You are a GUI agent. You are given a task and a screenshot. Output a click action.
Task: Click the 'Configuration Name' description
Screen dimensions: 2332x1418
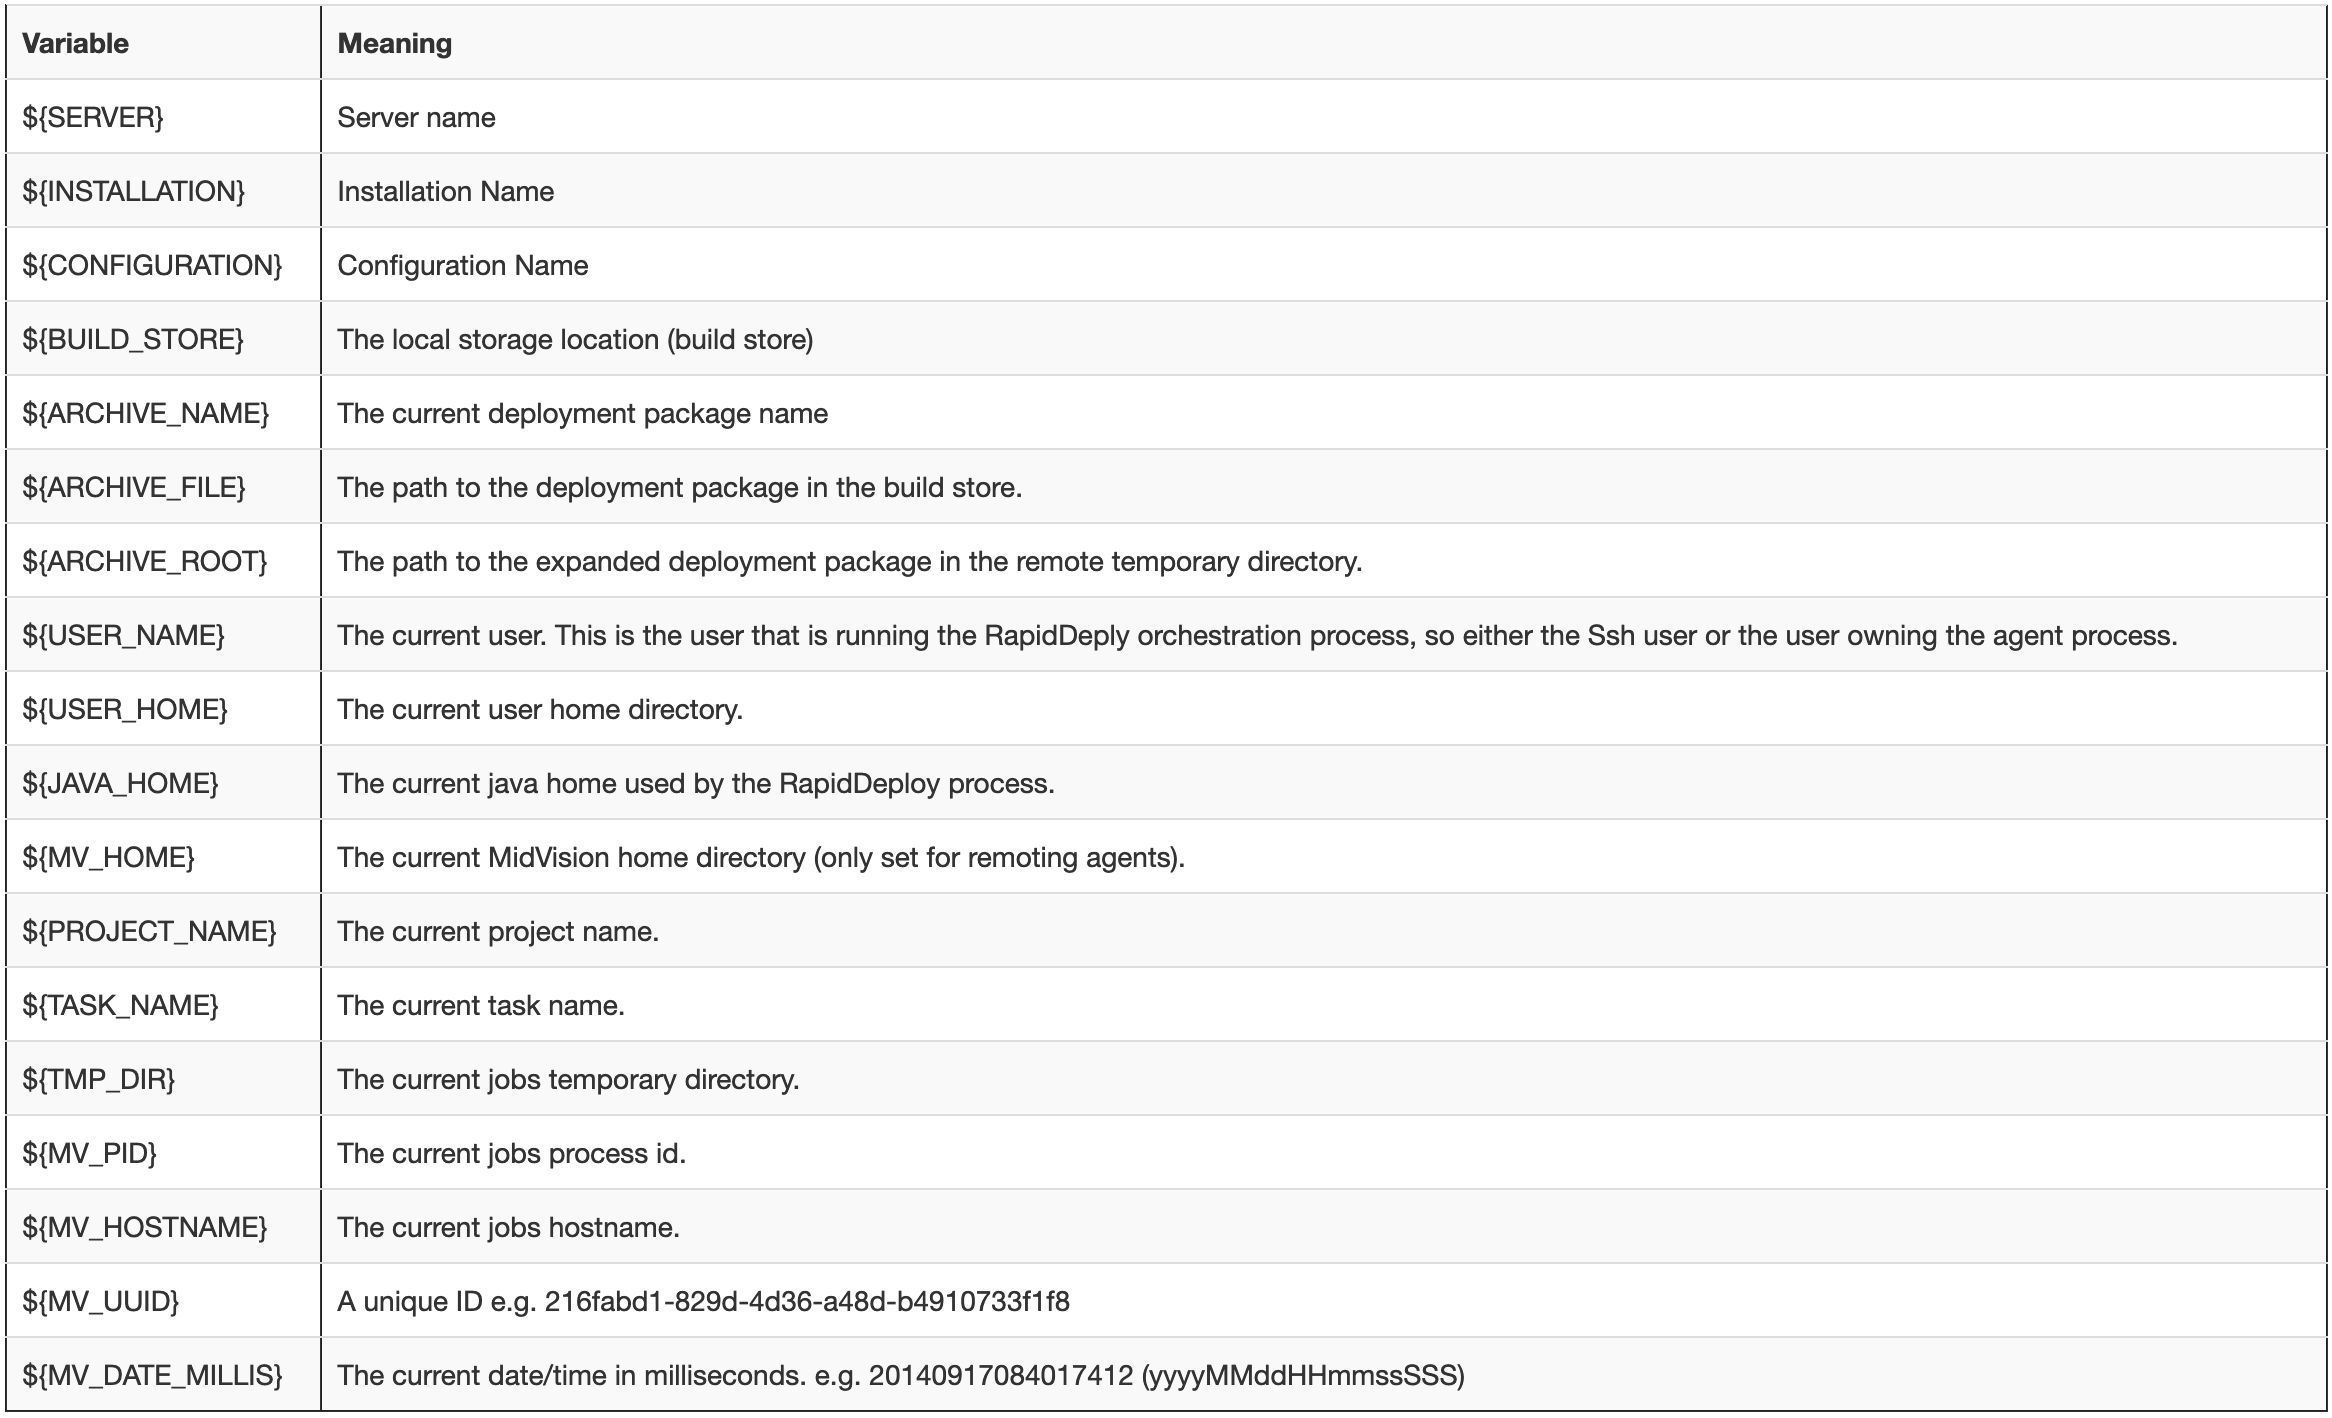[462, 265]
